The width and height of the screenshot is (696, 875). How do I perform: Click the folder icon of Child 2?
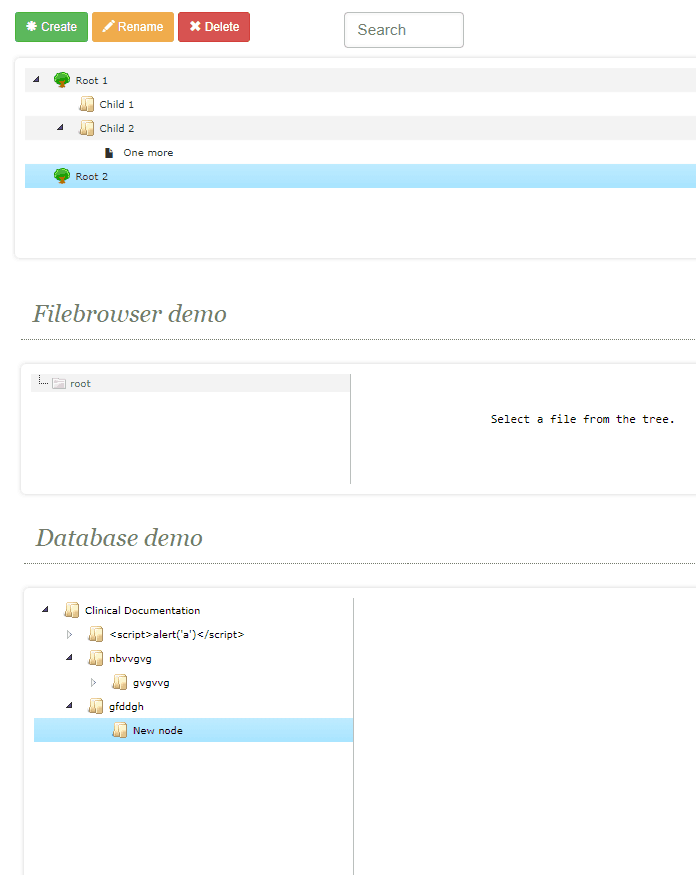pos(87,128)
